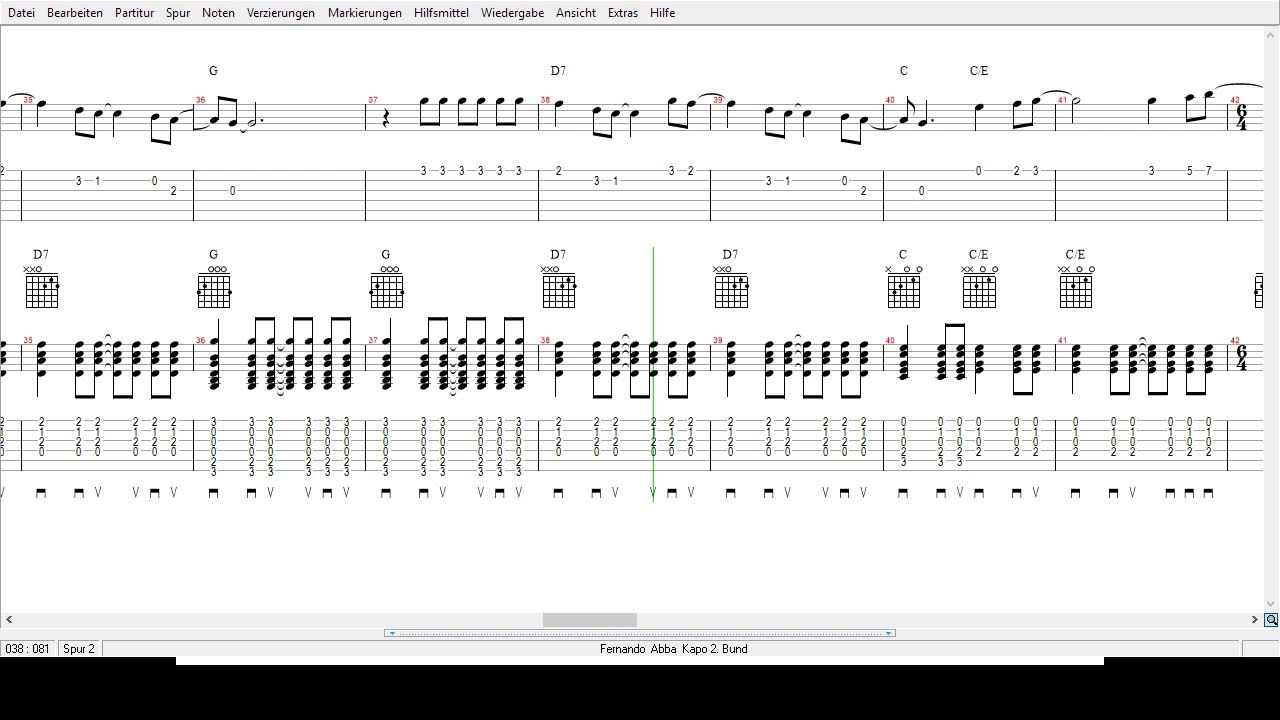Click the C/E chord label in the top staff
This screenshot has height=720, width=1280.
click(979, 71)
